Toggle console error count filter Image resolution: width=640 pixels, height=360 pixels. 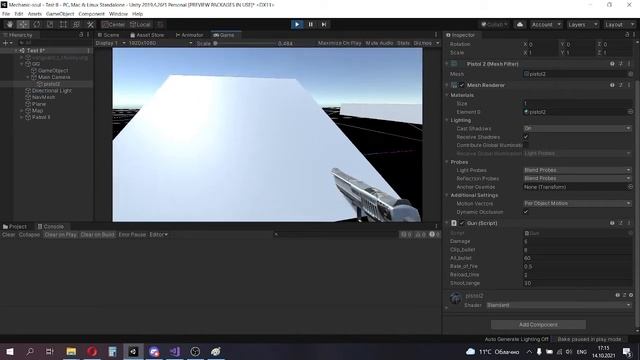434,234
